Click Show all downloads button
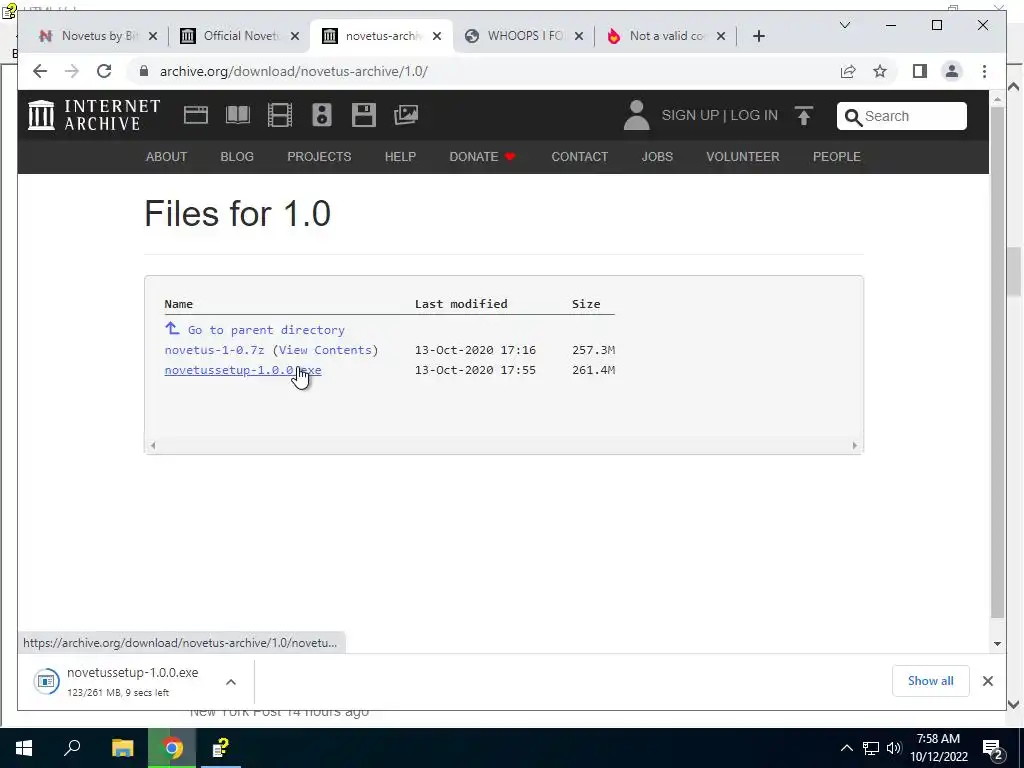 click(x=930, y=681)
